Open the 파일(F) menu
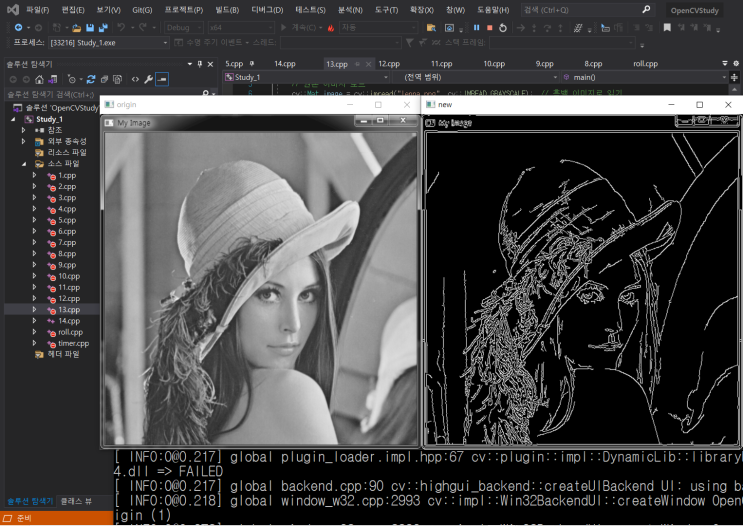The height and width of the screenshot is (526, 743). point(37,10)
